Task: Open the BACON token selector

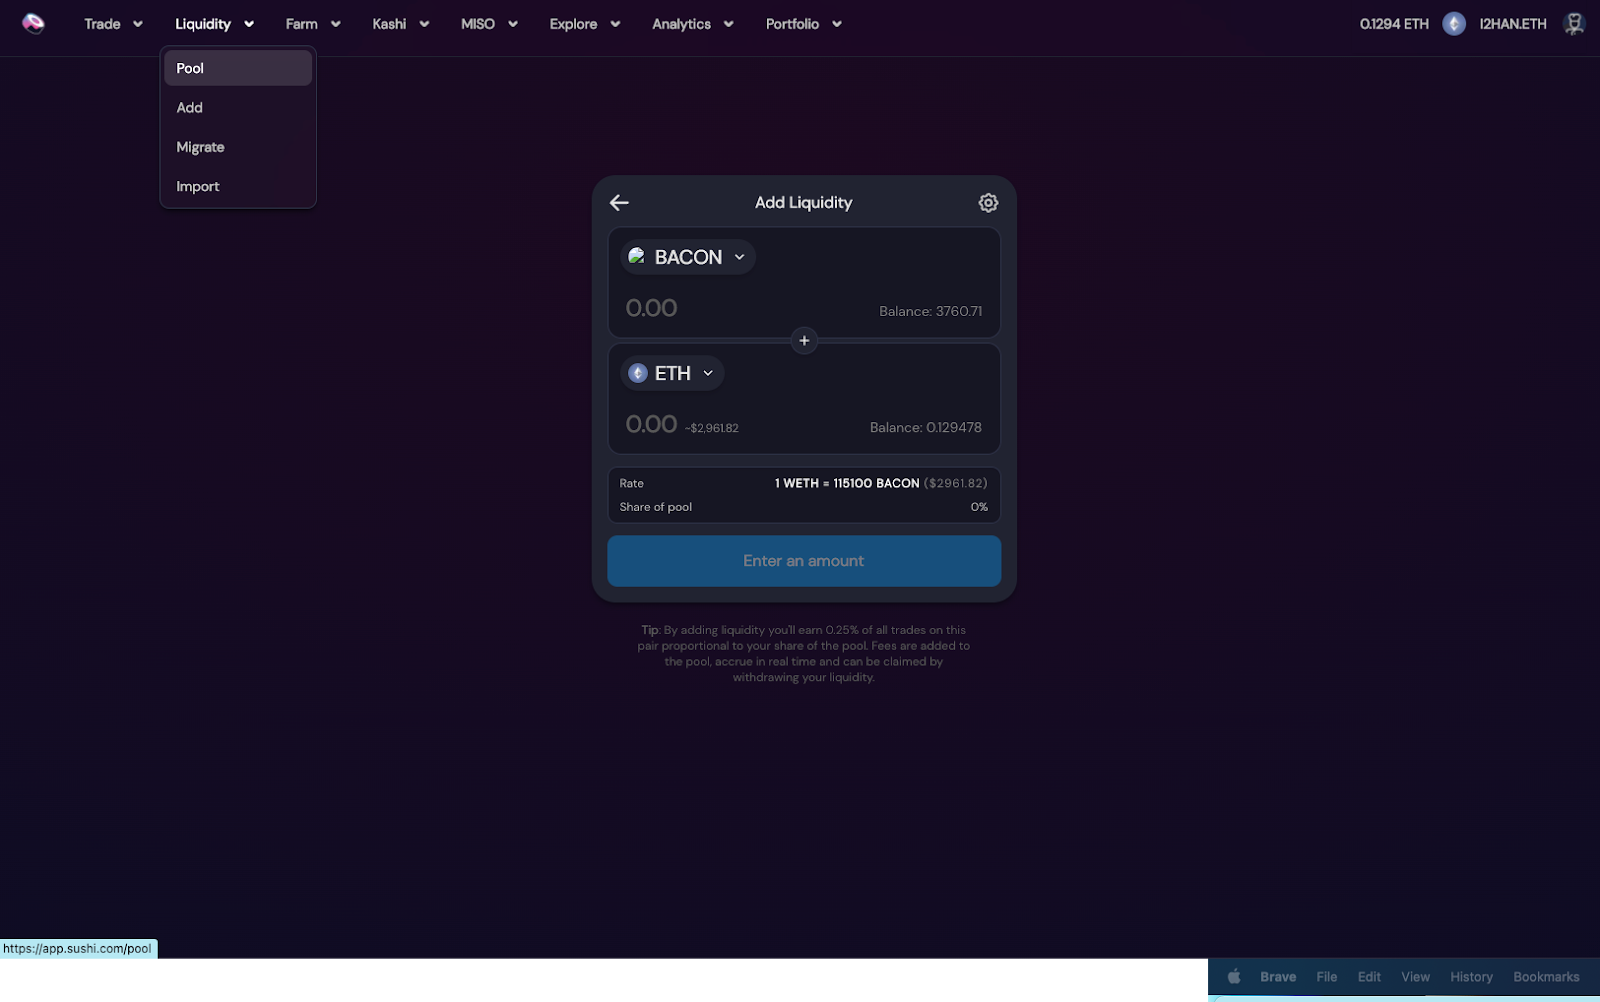Action: pyautogui.click(x=688, y=257)
